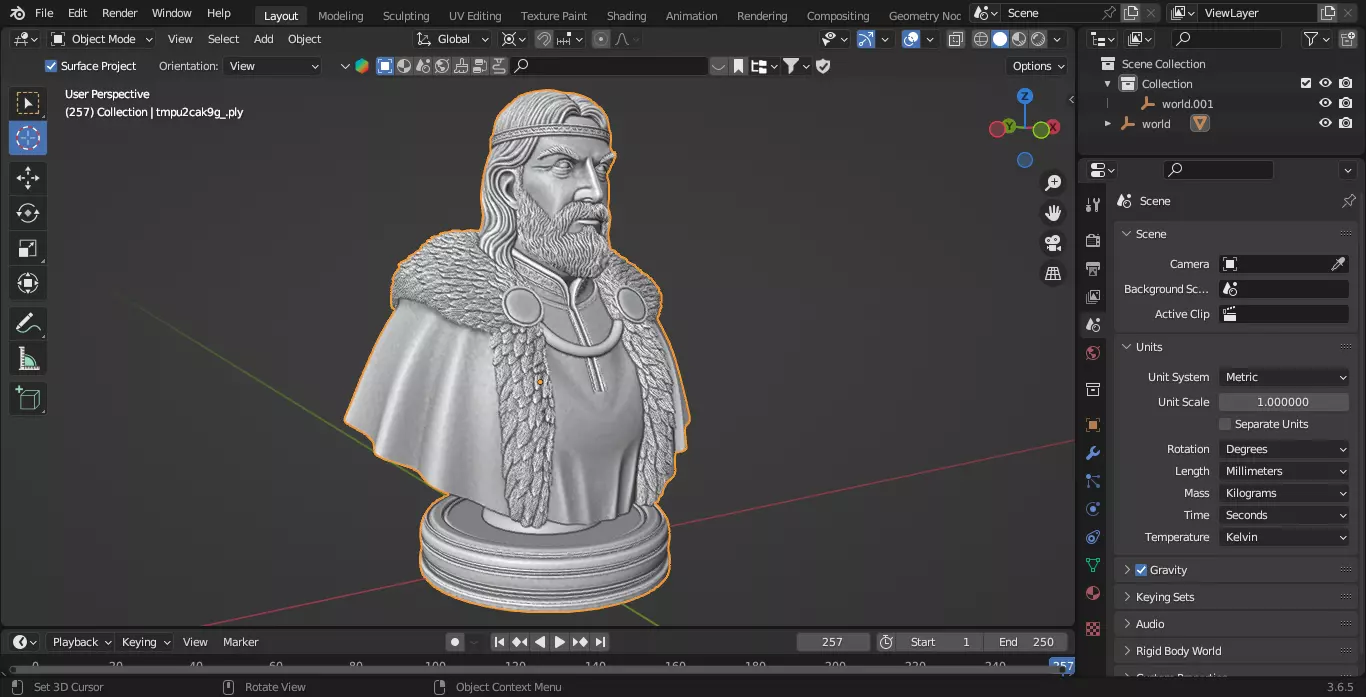Disable world.001 in renders camera icon
The height and width of the screenshot is (697, 1366).
click(x=1346, y=103)
